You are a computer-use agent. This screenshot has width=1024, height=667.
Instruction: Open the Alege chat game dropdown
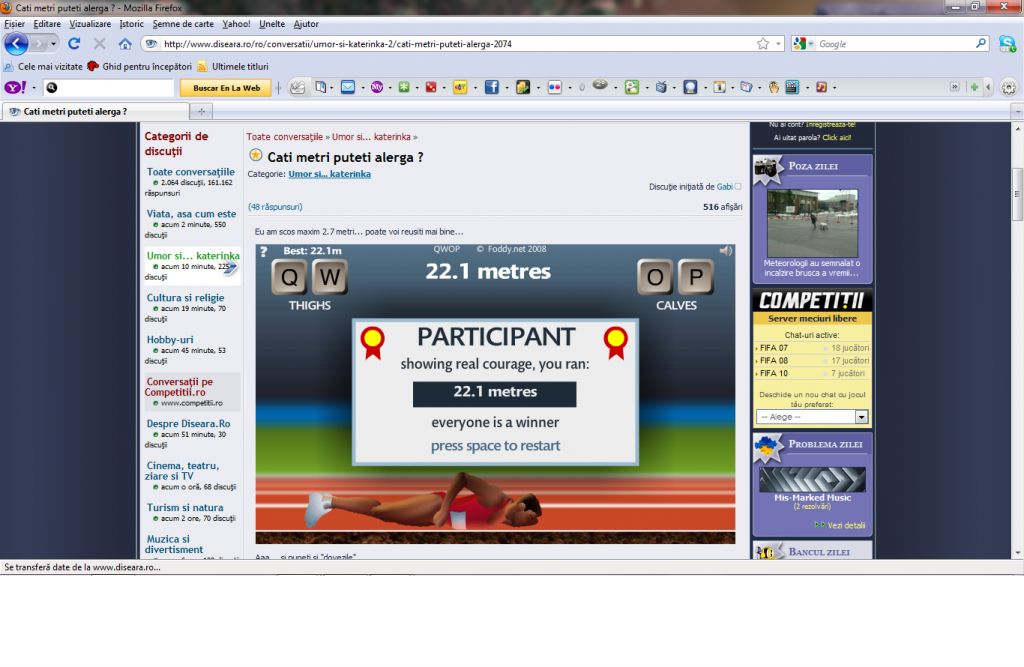pos(861,416)
